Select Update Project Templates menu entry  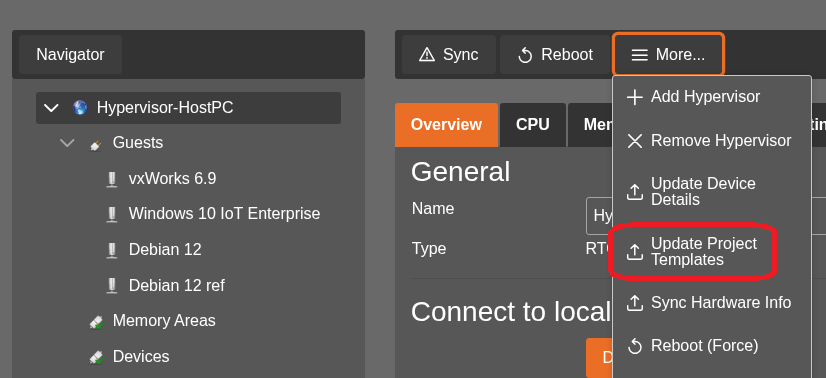[x=712, y=252]
